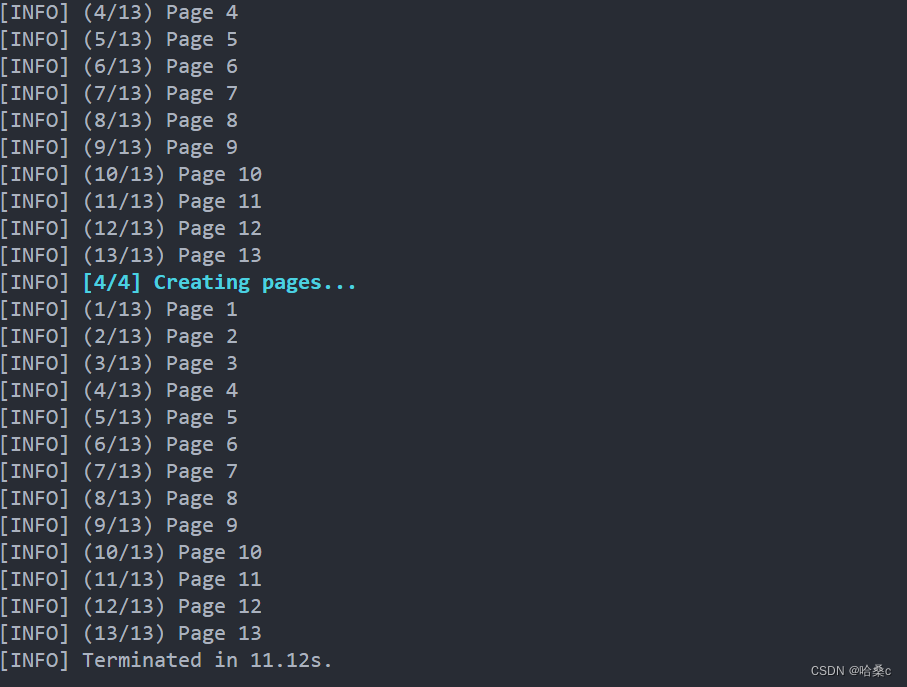Click "(9/13) Page 9" after Creating pages

(160, 526)
